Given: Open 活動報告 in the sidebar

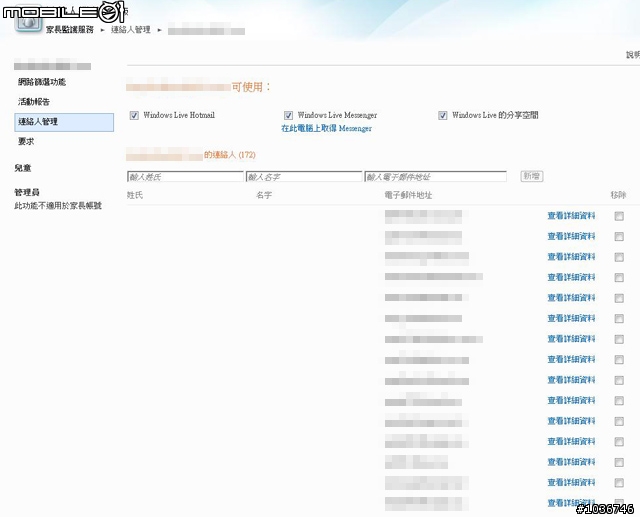Looking at the screenshot, I should 34,102.
